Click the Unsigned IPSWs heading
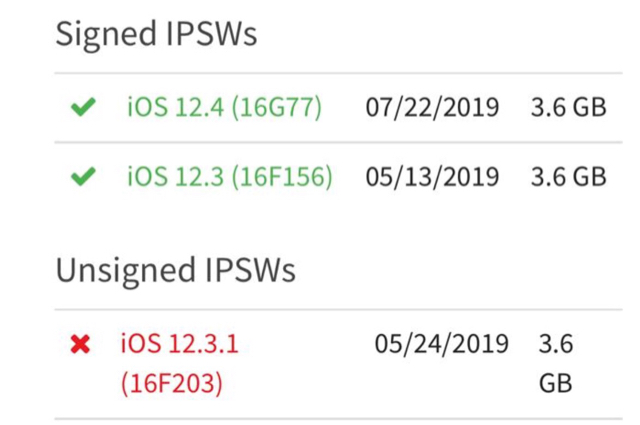The height and width of the screenshot is (425, 640). [x=175, y=270]
